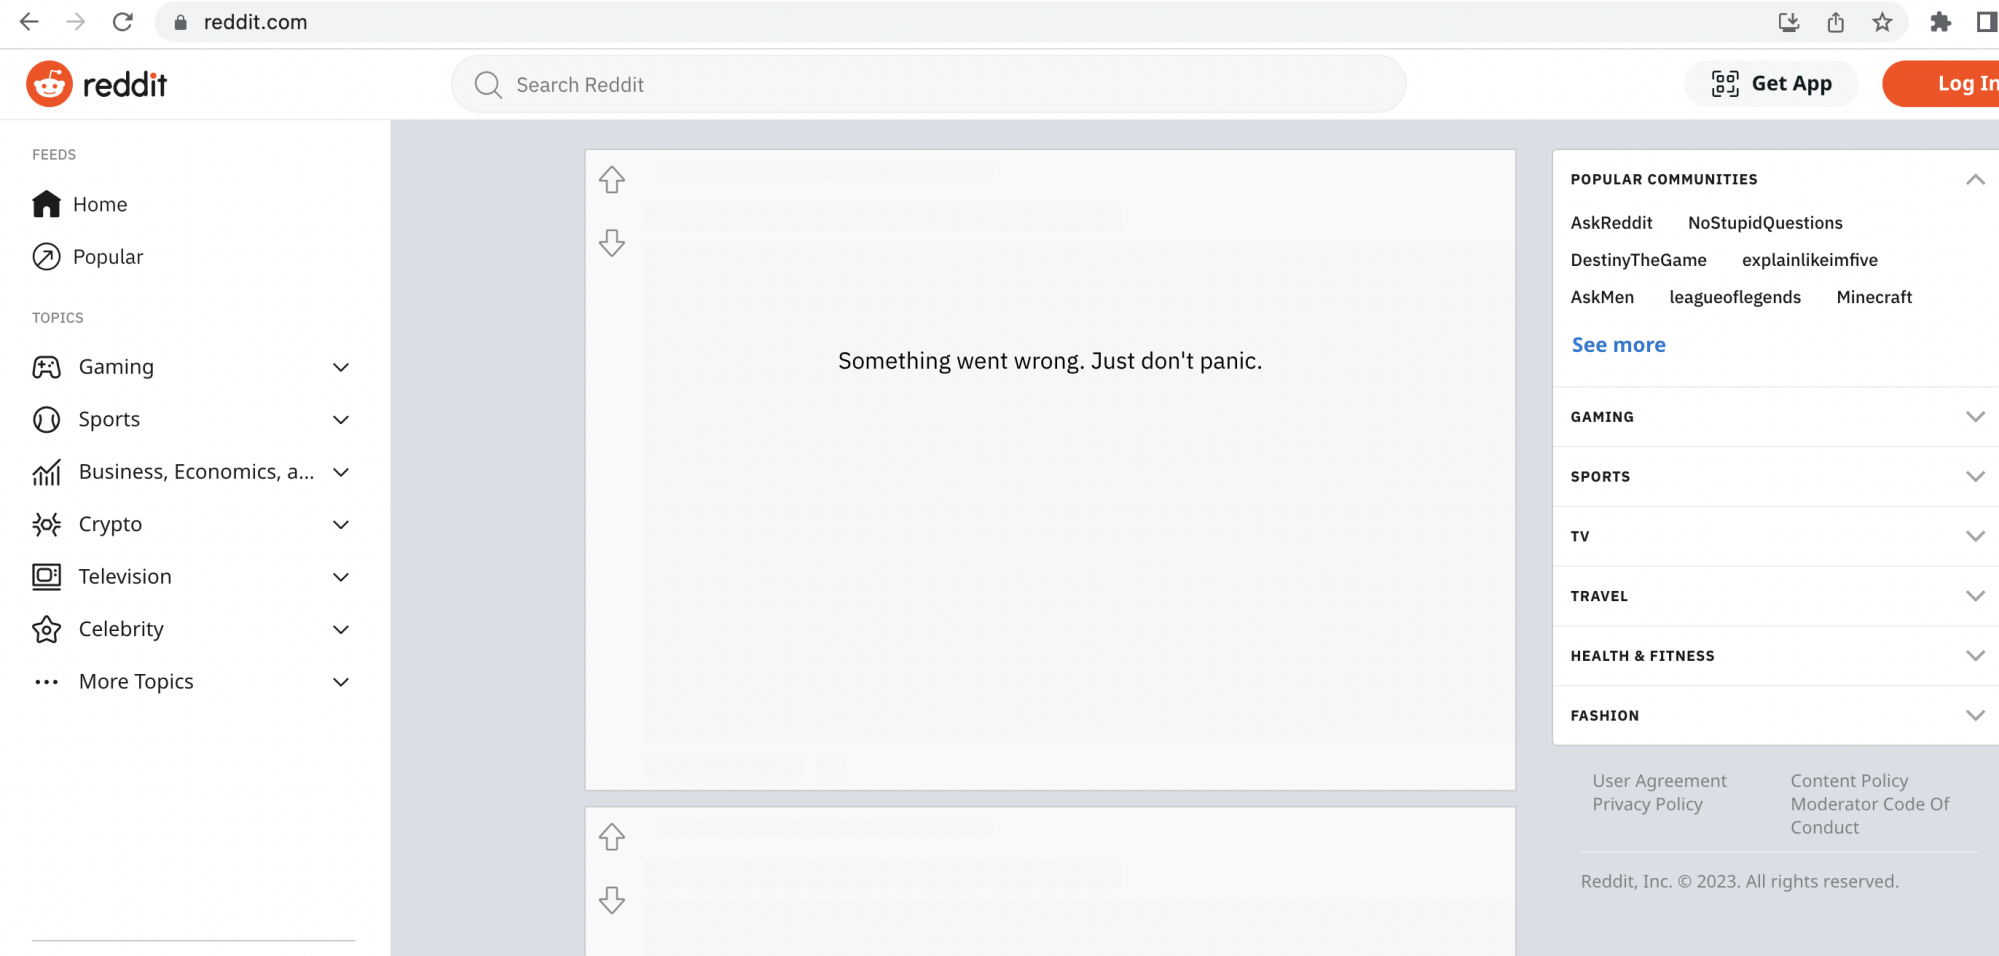Click the Popular feed compass icon
This screenshot has height=956, width=1999.
(46, 257)
